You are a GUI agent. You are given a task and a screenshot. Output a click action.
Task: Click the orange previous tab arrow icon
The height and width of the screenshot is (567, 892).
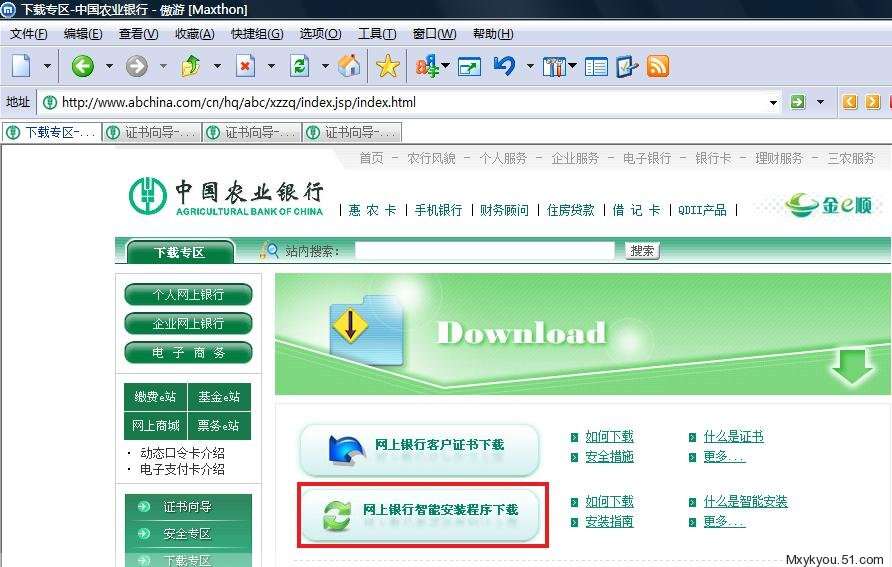click(850, 102)
